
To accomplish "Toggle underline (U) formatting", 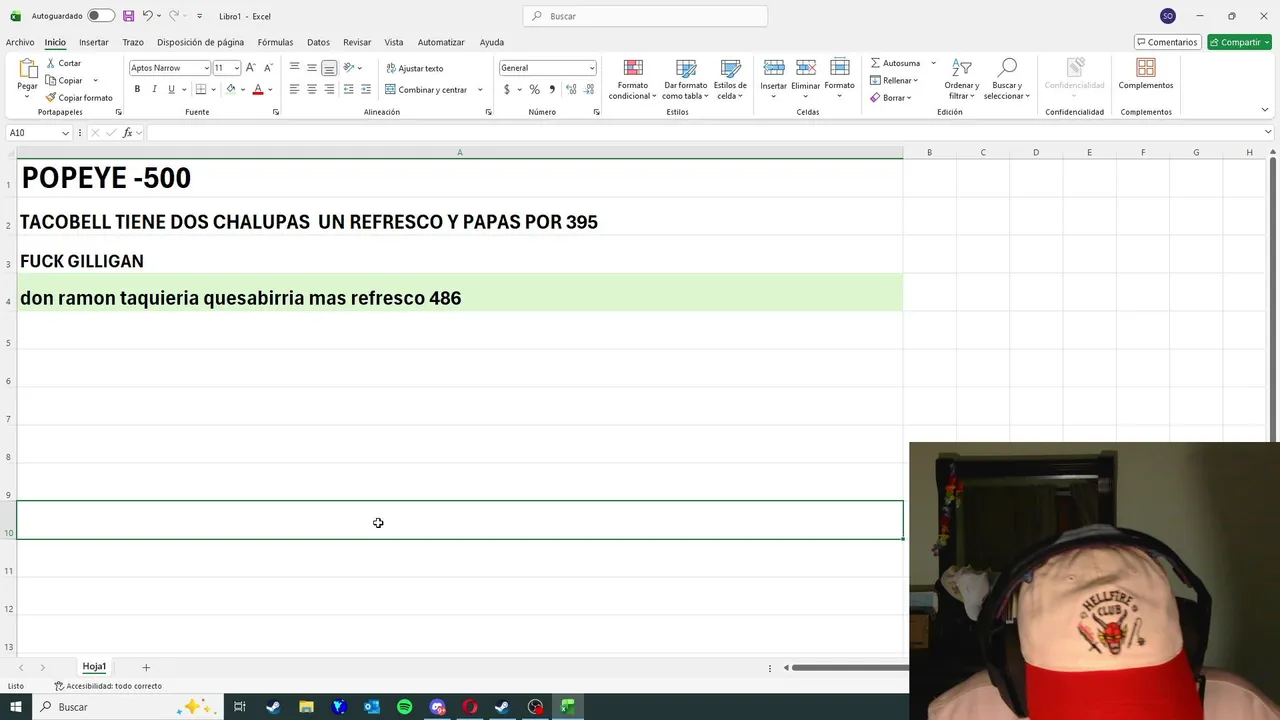I will click(x=171, y=89).
